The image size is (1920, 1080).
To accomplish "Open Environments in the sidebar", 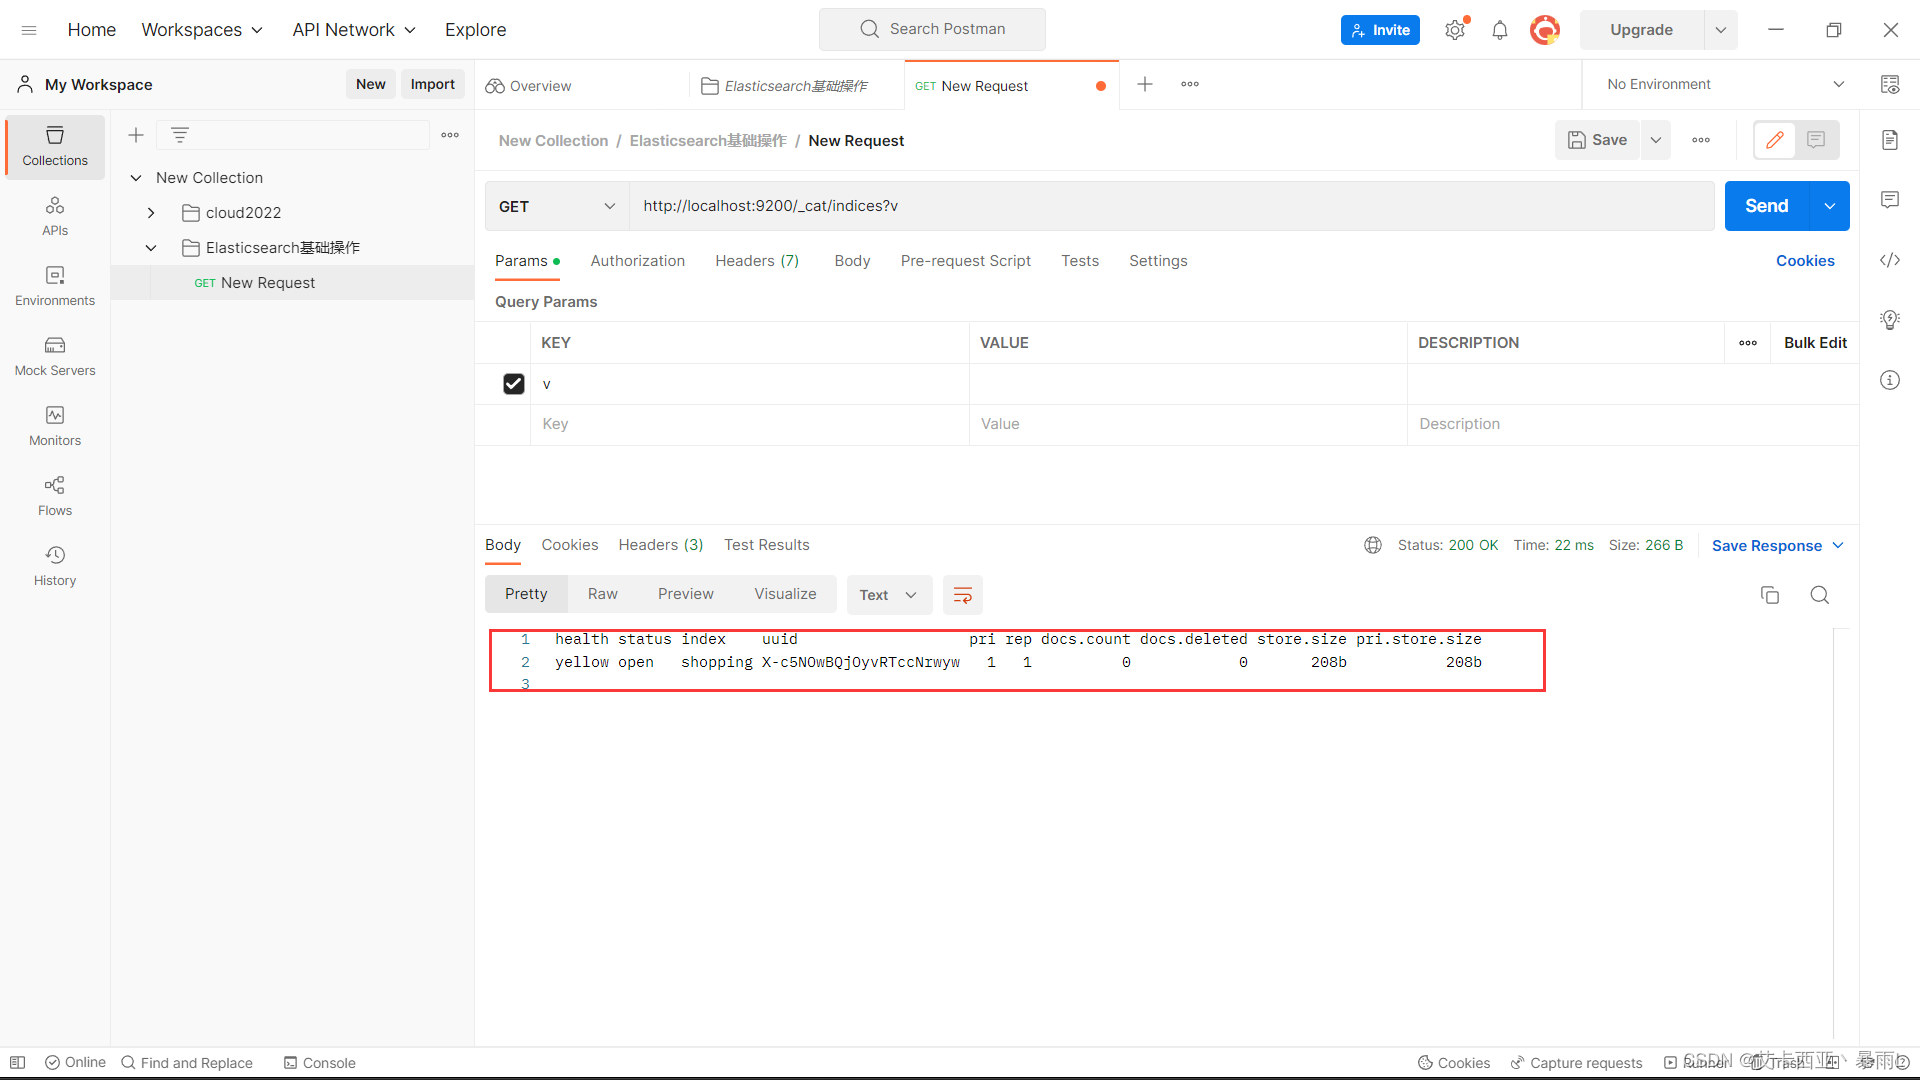I will coord(55,286).
